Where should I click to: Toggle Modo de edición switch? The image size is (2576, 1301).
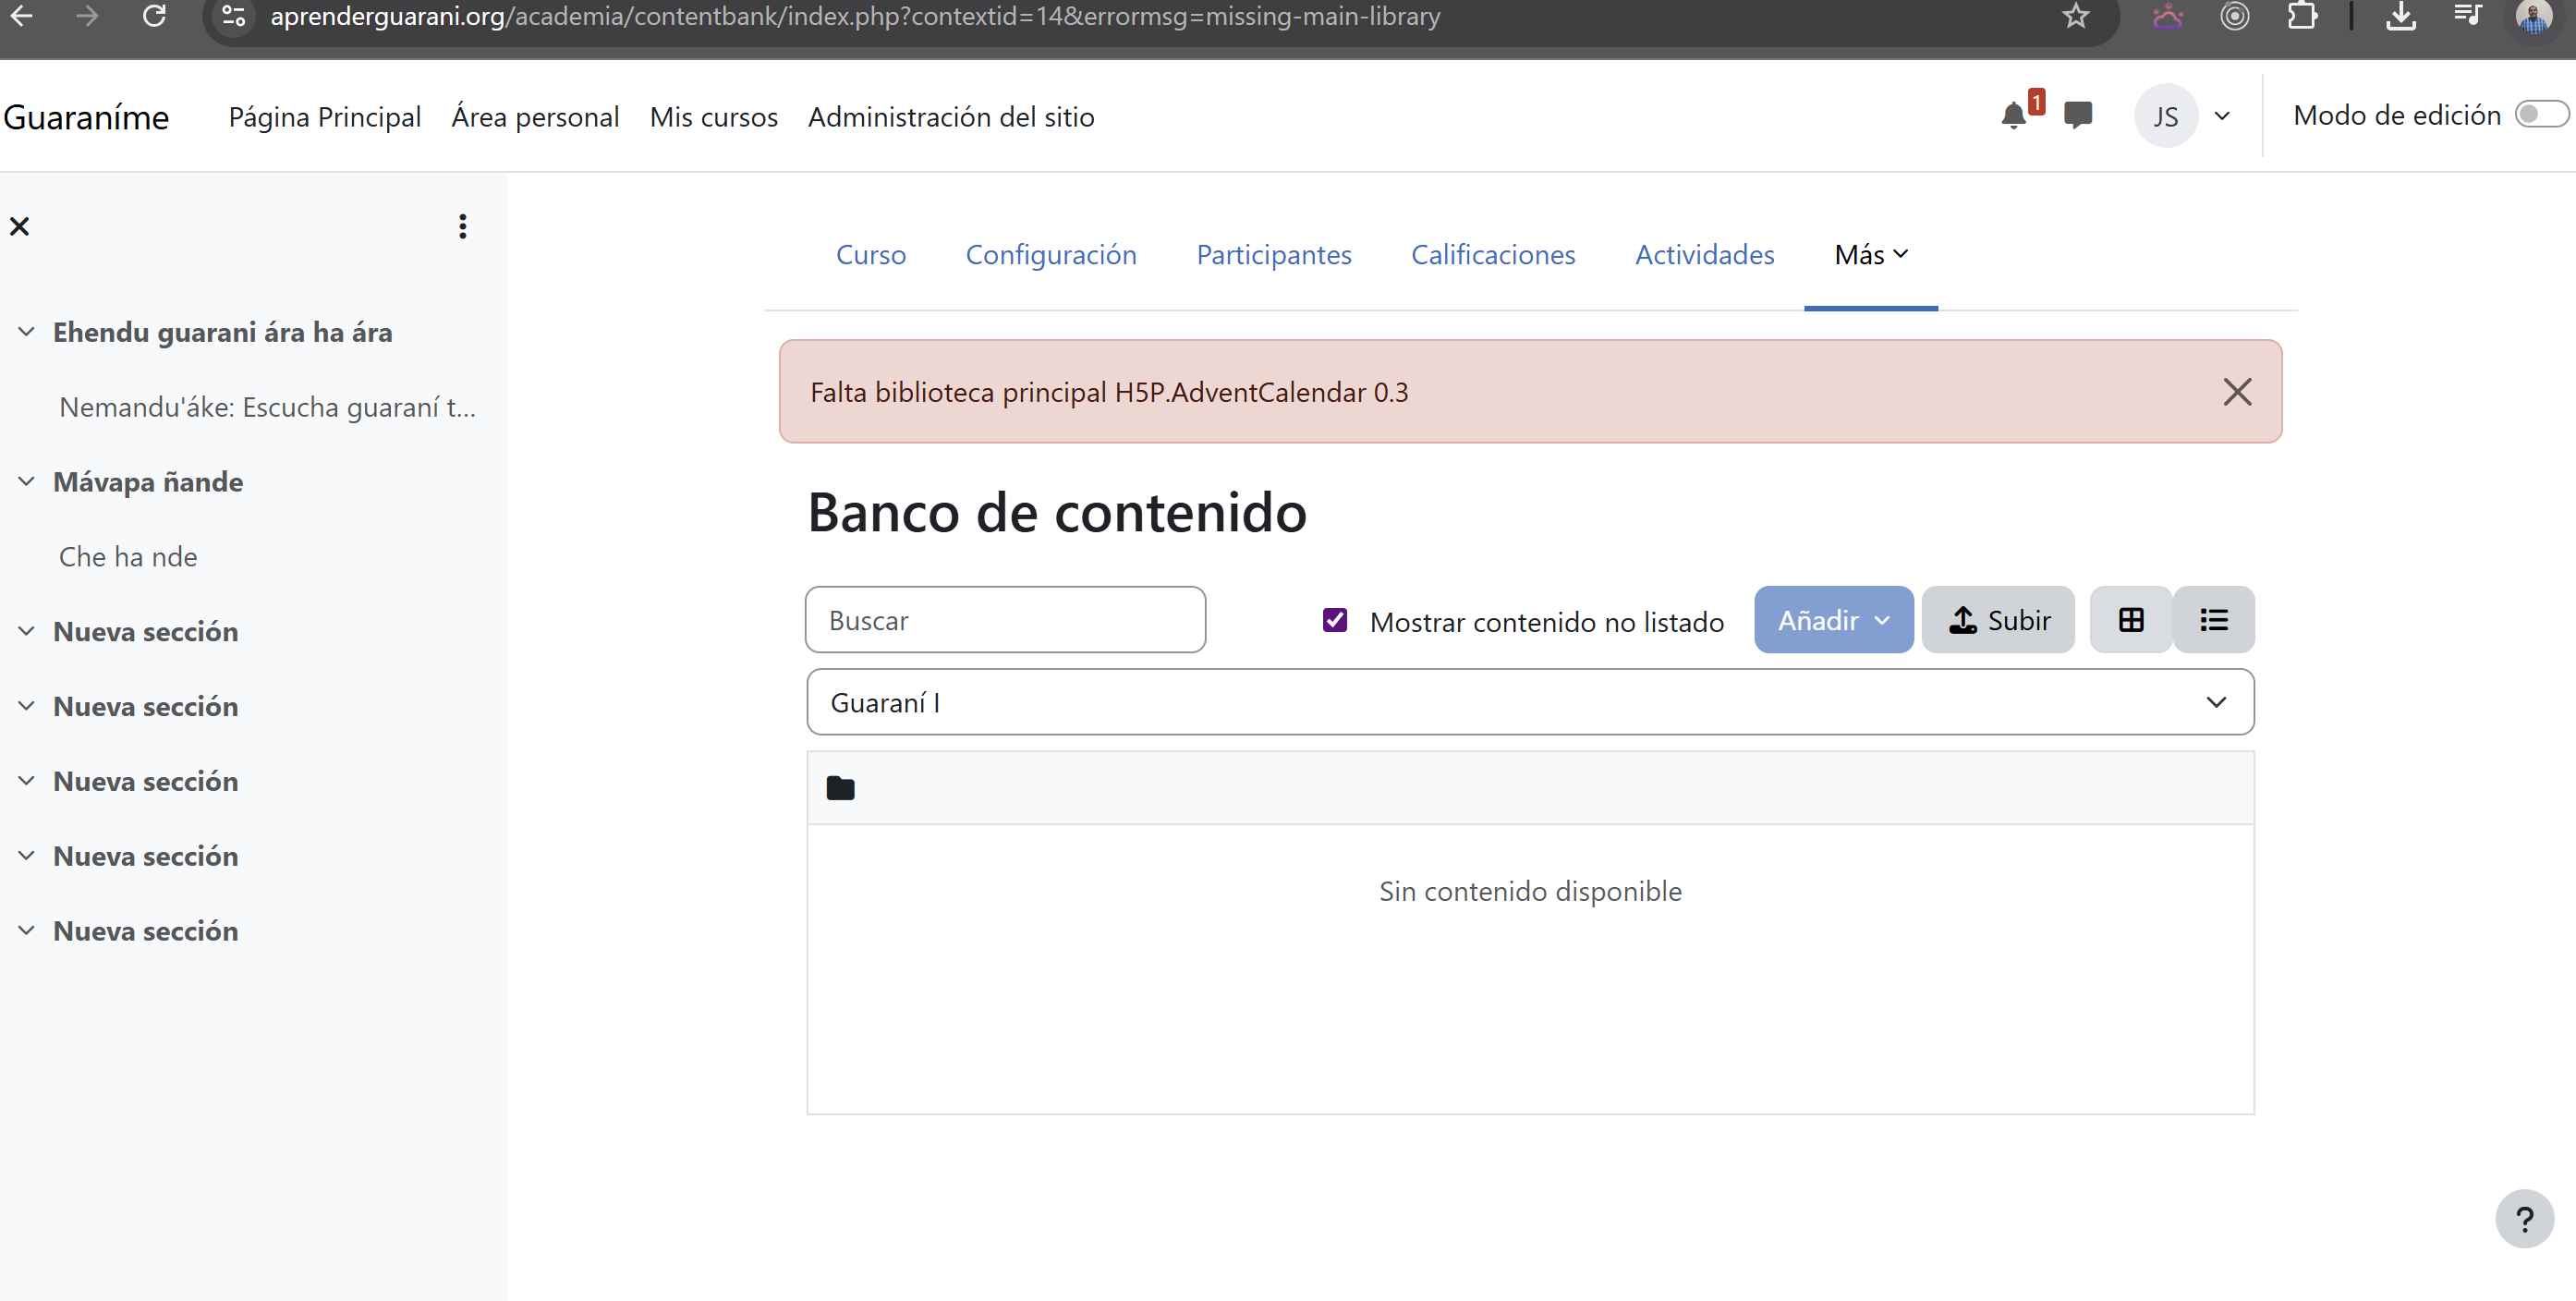(x=2541, y=114)
